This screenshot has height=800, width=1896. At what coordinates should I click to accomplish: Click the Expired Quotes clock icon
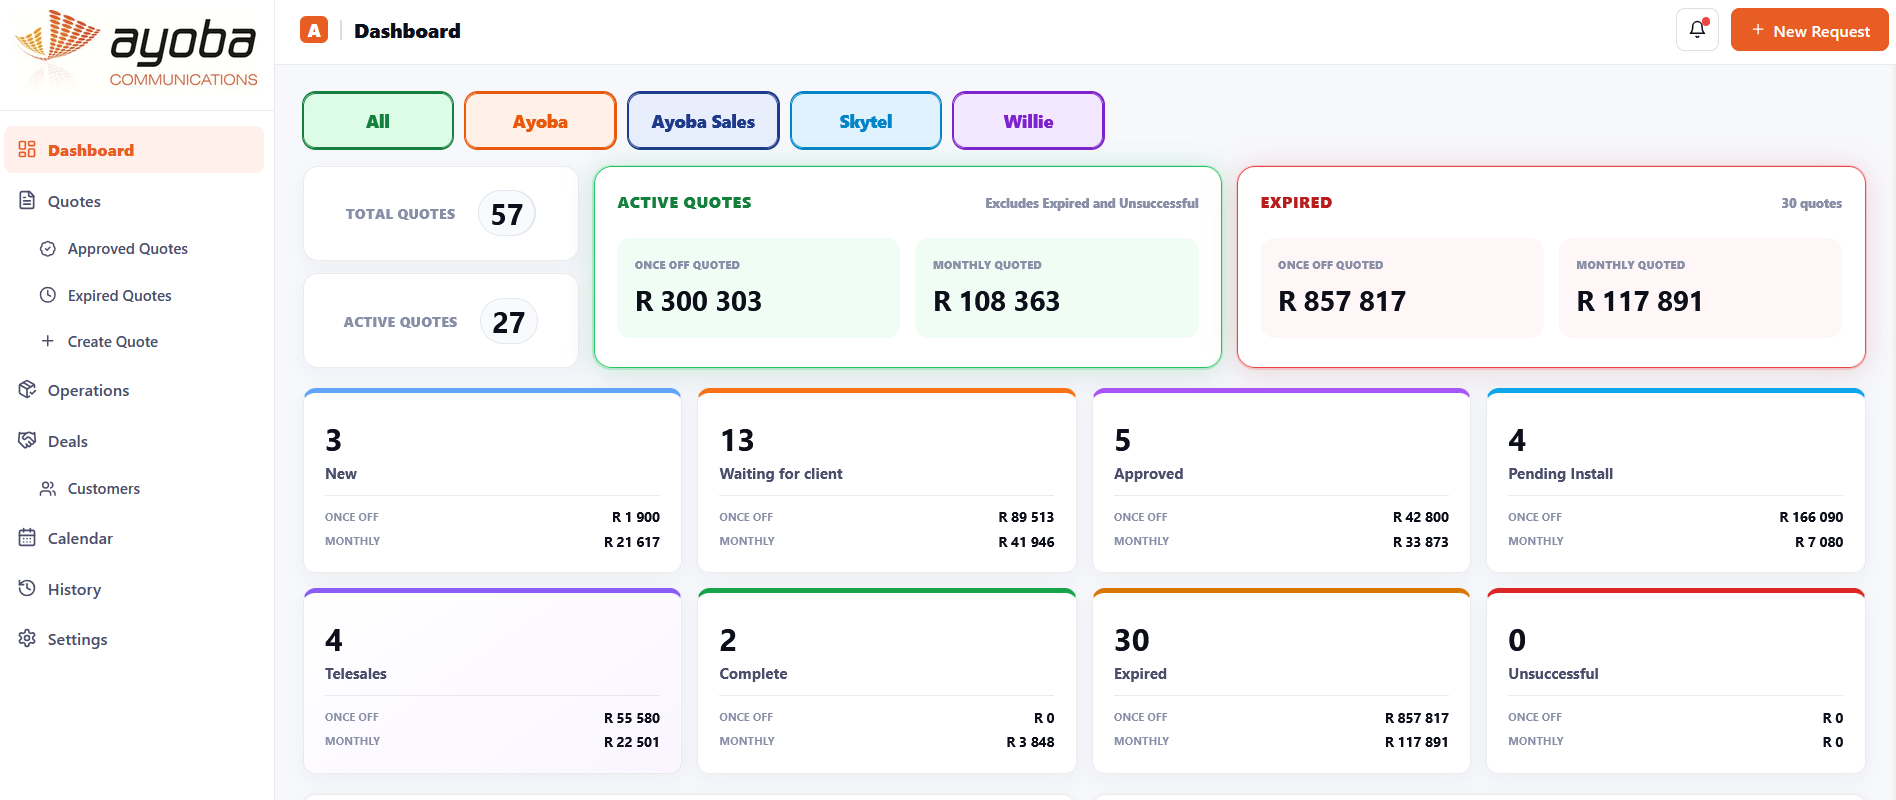47,295
